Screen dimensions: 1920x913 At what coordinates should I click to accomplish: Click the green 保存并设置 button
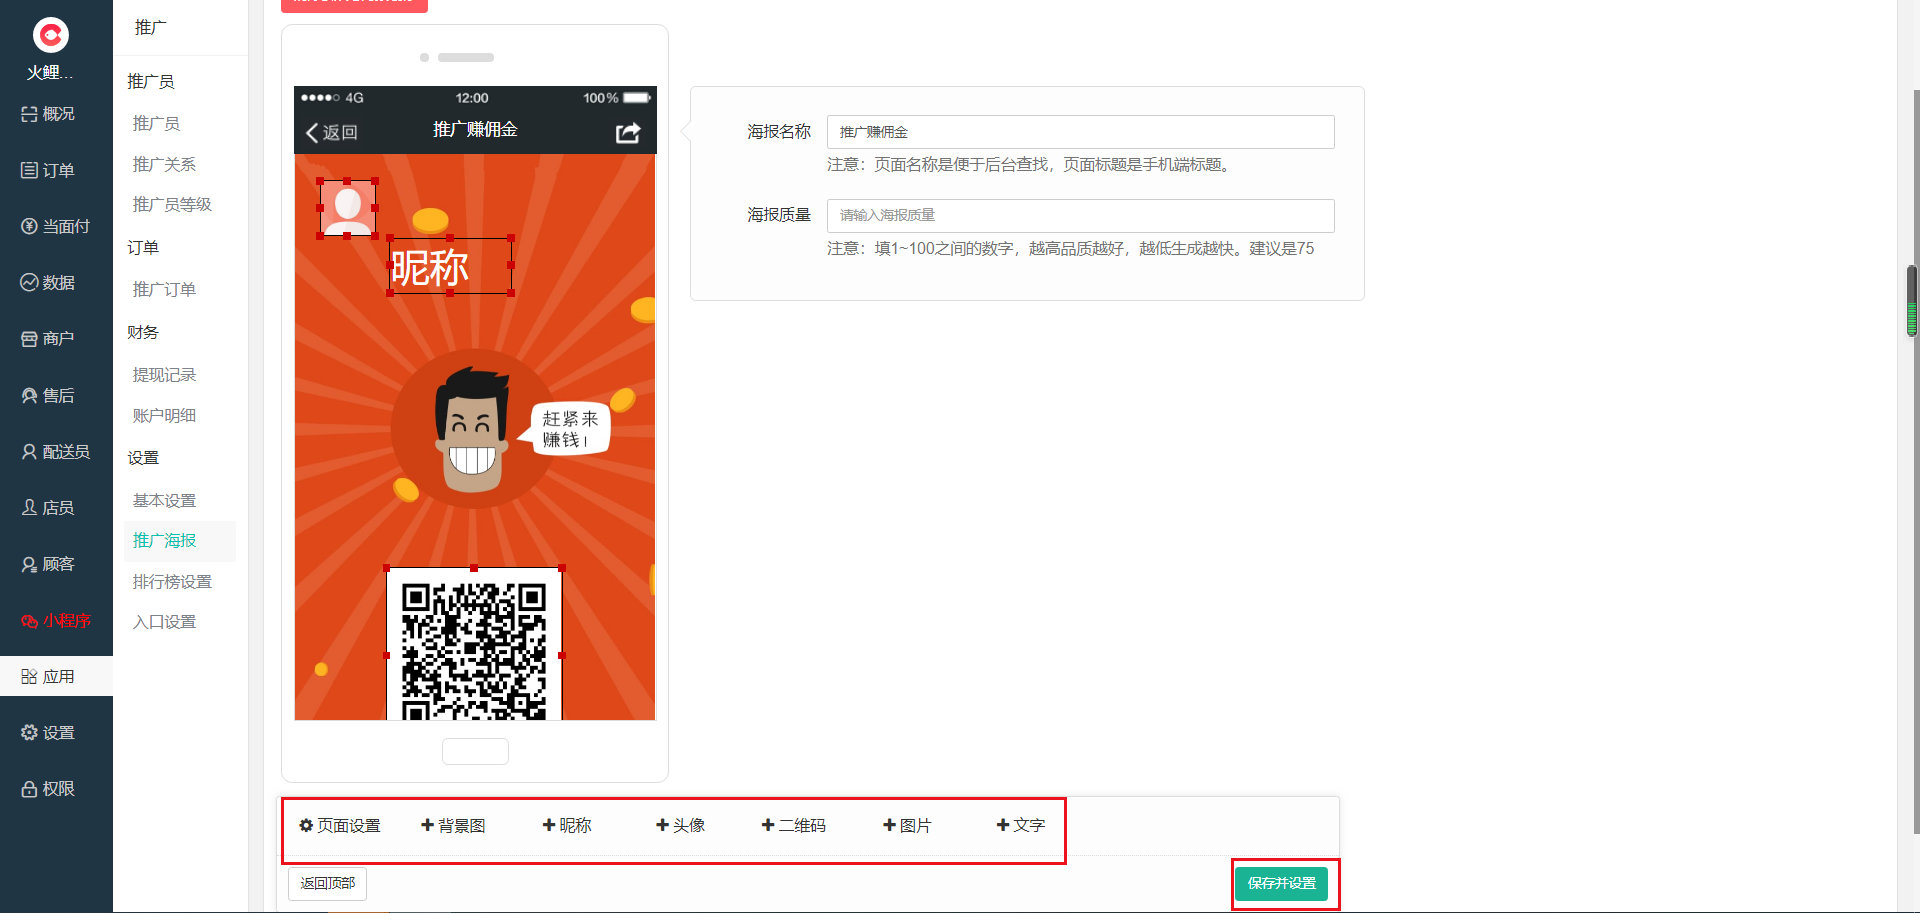pyautogui.click(x=1281, y=884)
